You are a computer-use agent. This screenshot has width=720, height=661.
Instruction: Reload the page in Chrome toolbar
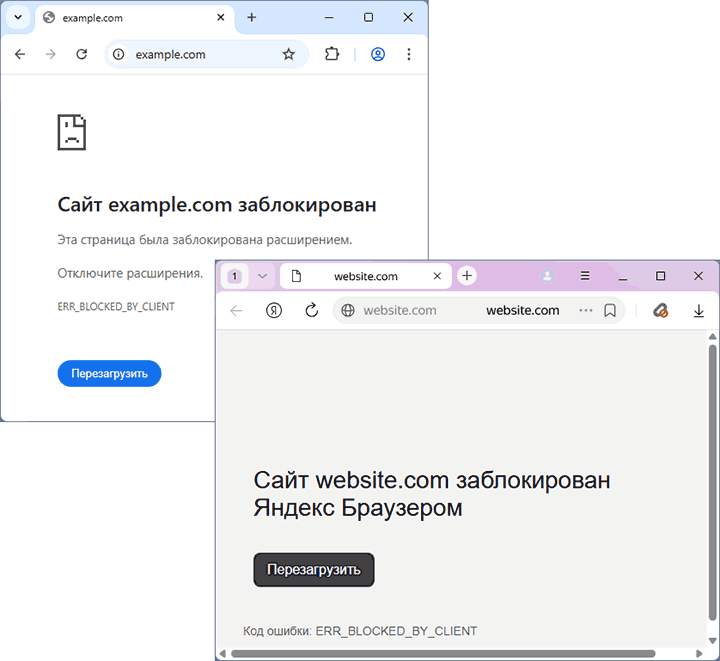click(x=82, y=54)
